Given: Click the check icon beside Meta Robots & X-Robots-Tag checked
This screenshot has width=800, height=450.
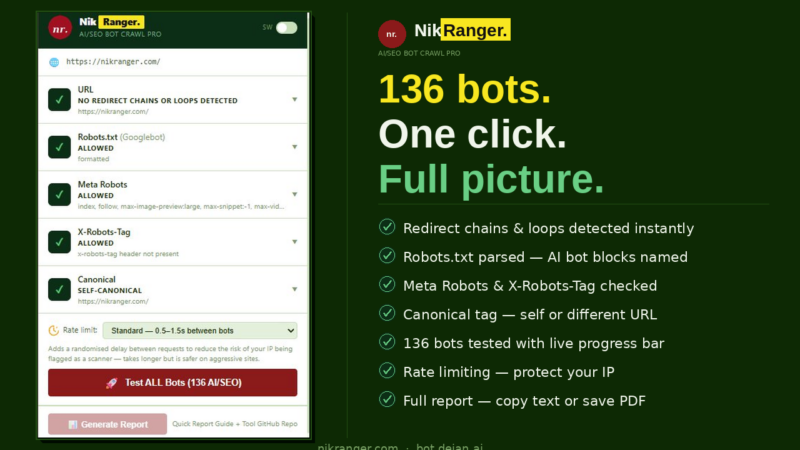Looking at the screenshot, I should coord(387,284).
